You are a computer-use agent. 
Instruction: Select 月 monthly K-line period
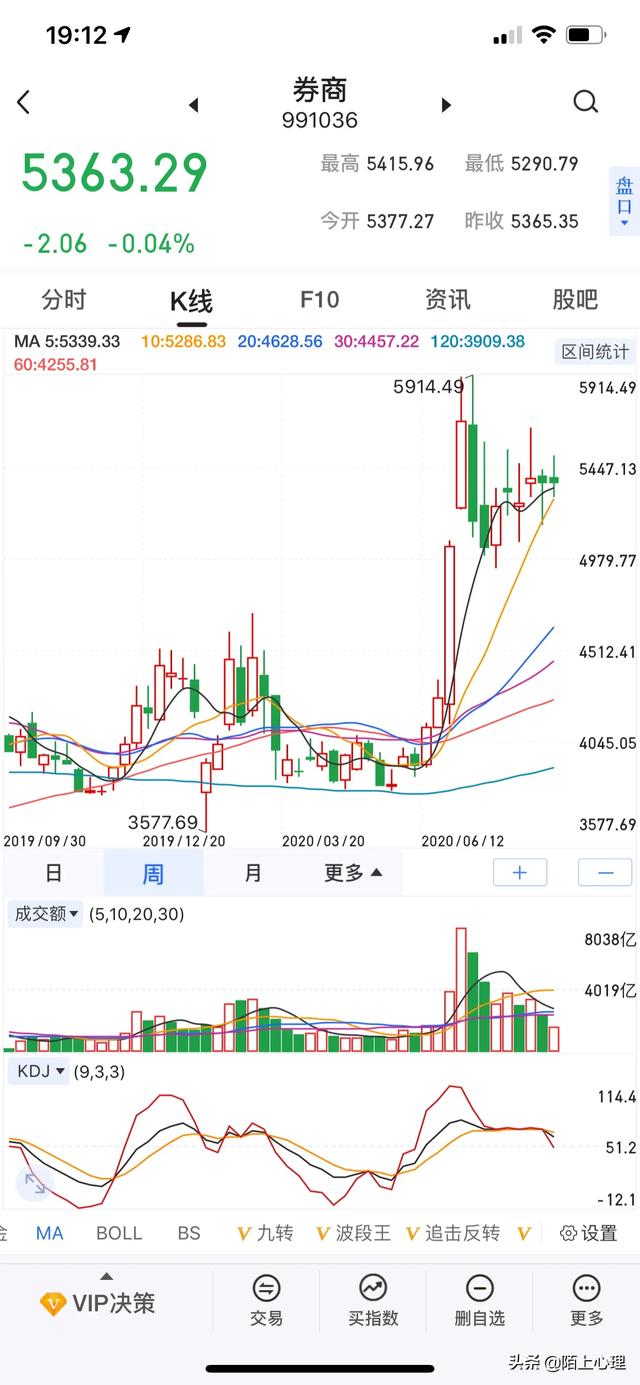[x=253, y=873]
